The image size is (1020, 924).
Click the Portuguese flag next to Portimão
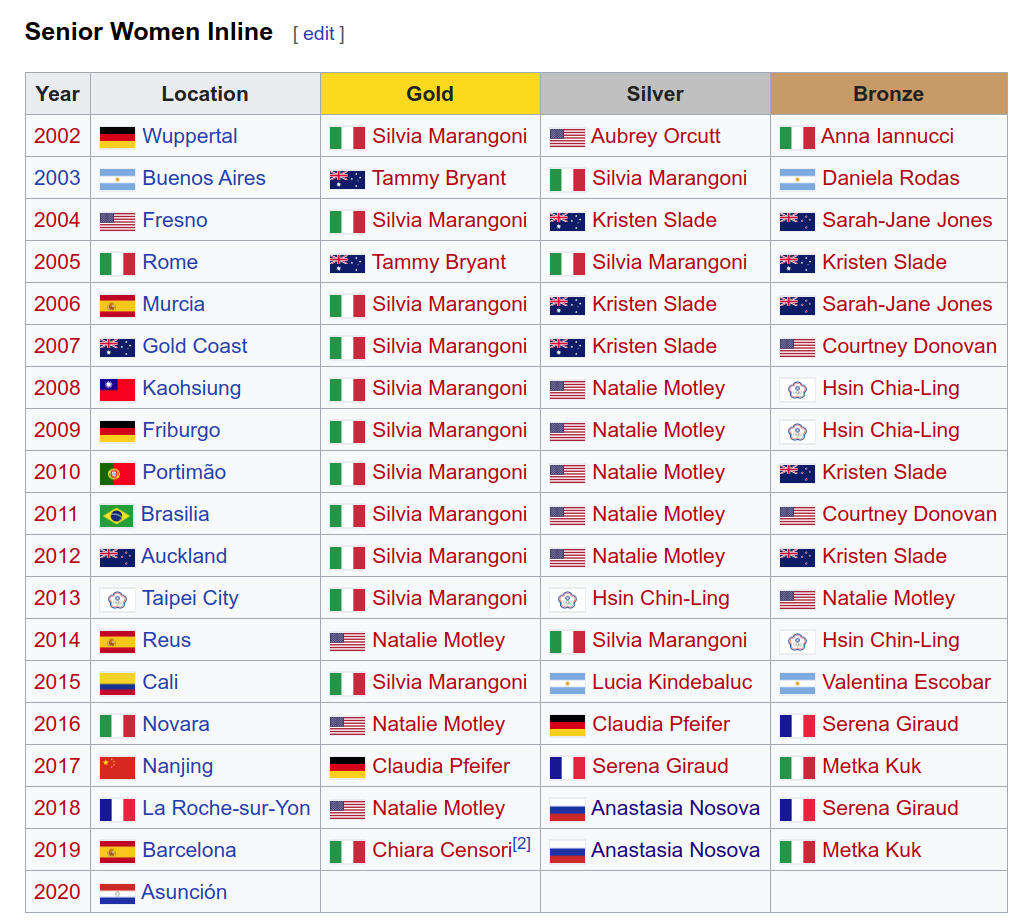pos(117,473)
